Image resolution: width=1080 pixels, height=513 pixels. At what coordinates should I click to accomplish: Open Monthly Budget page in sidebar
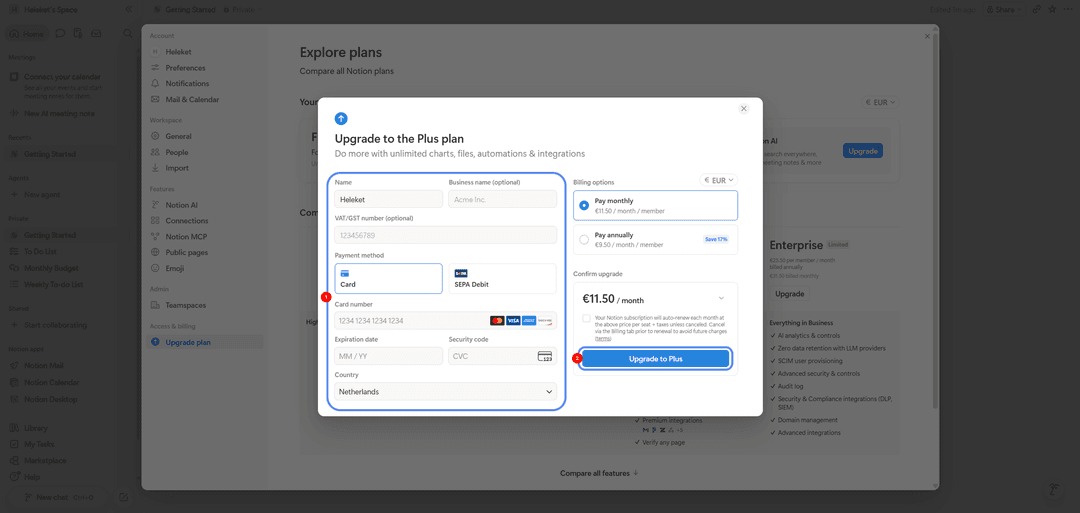pos(51,269)
